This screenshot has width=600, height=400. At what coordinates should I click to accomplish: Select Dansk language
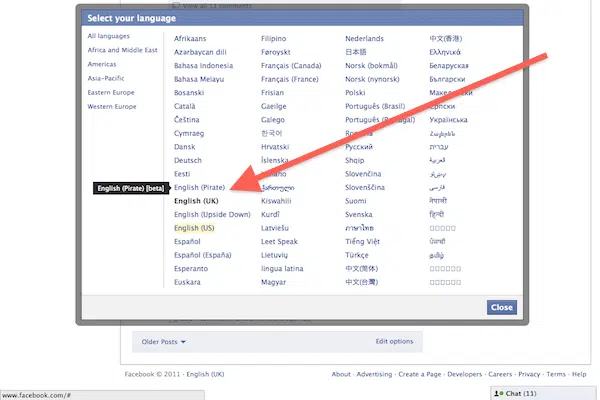184,147
